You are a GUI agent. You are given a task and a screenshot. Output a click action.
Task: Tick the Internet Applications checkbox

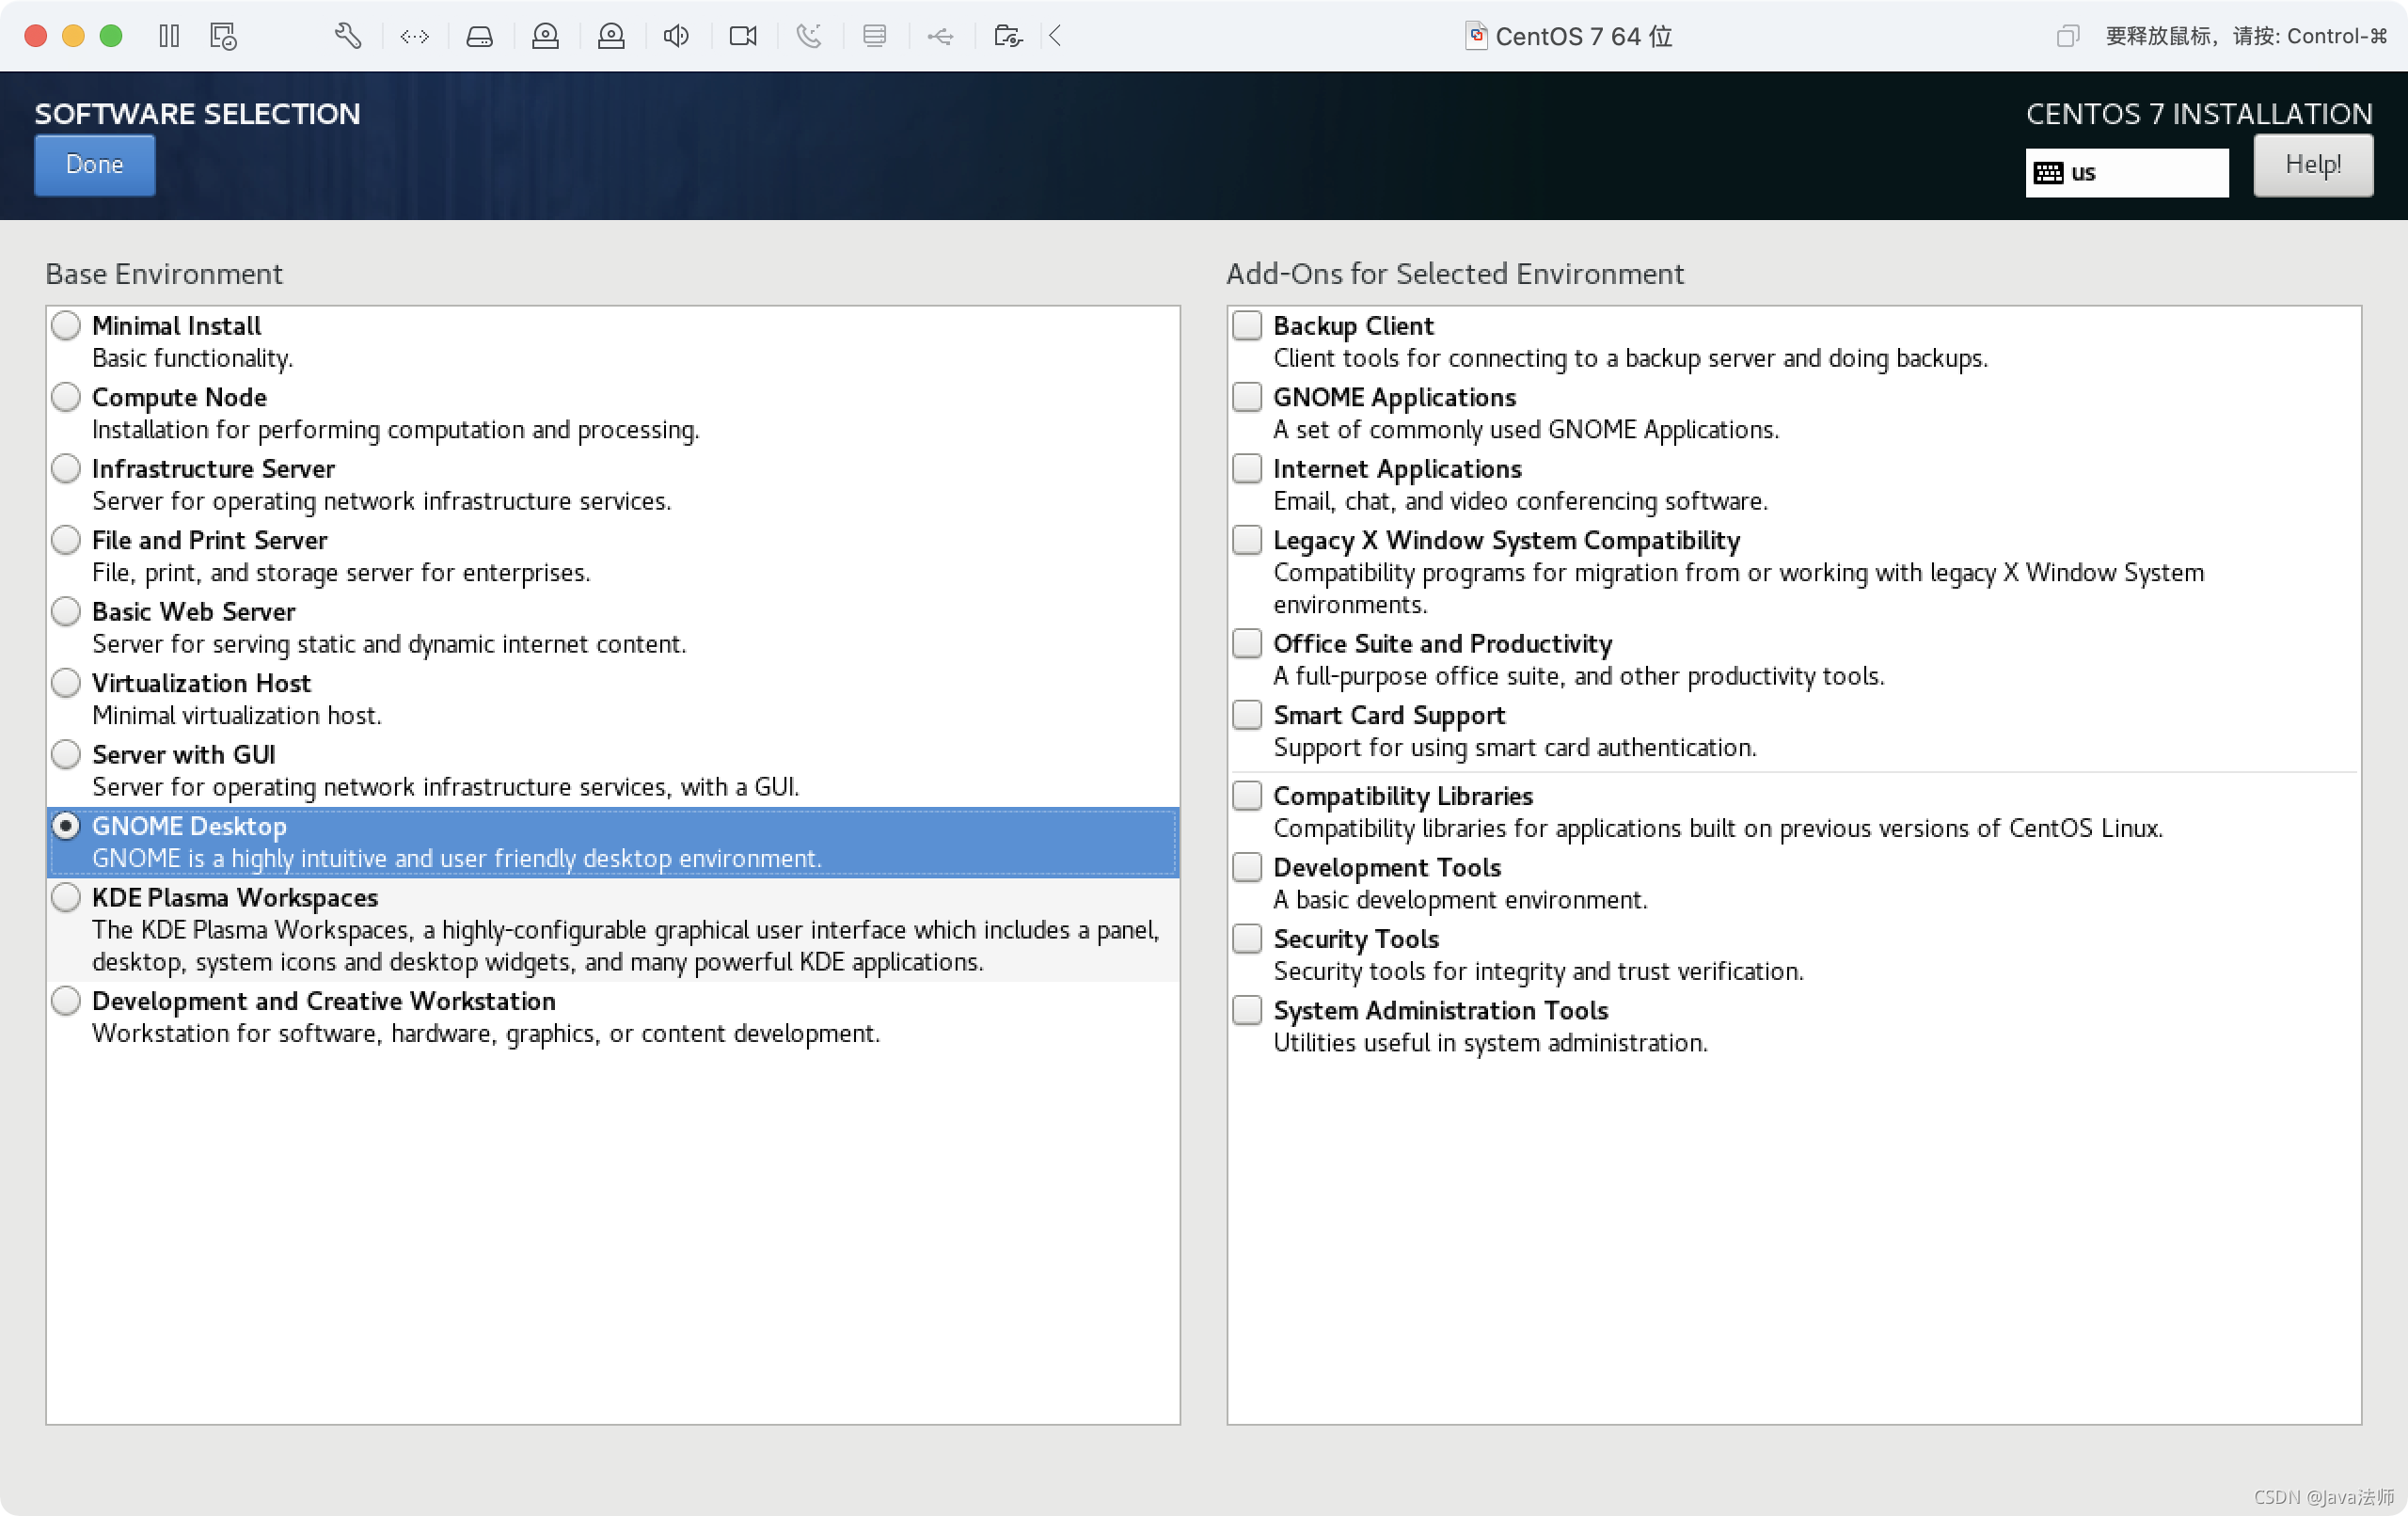(x=1247, y=468)
